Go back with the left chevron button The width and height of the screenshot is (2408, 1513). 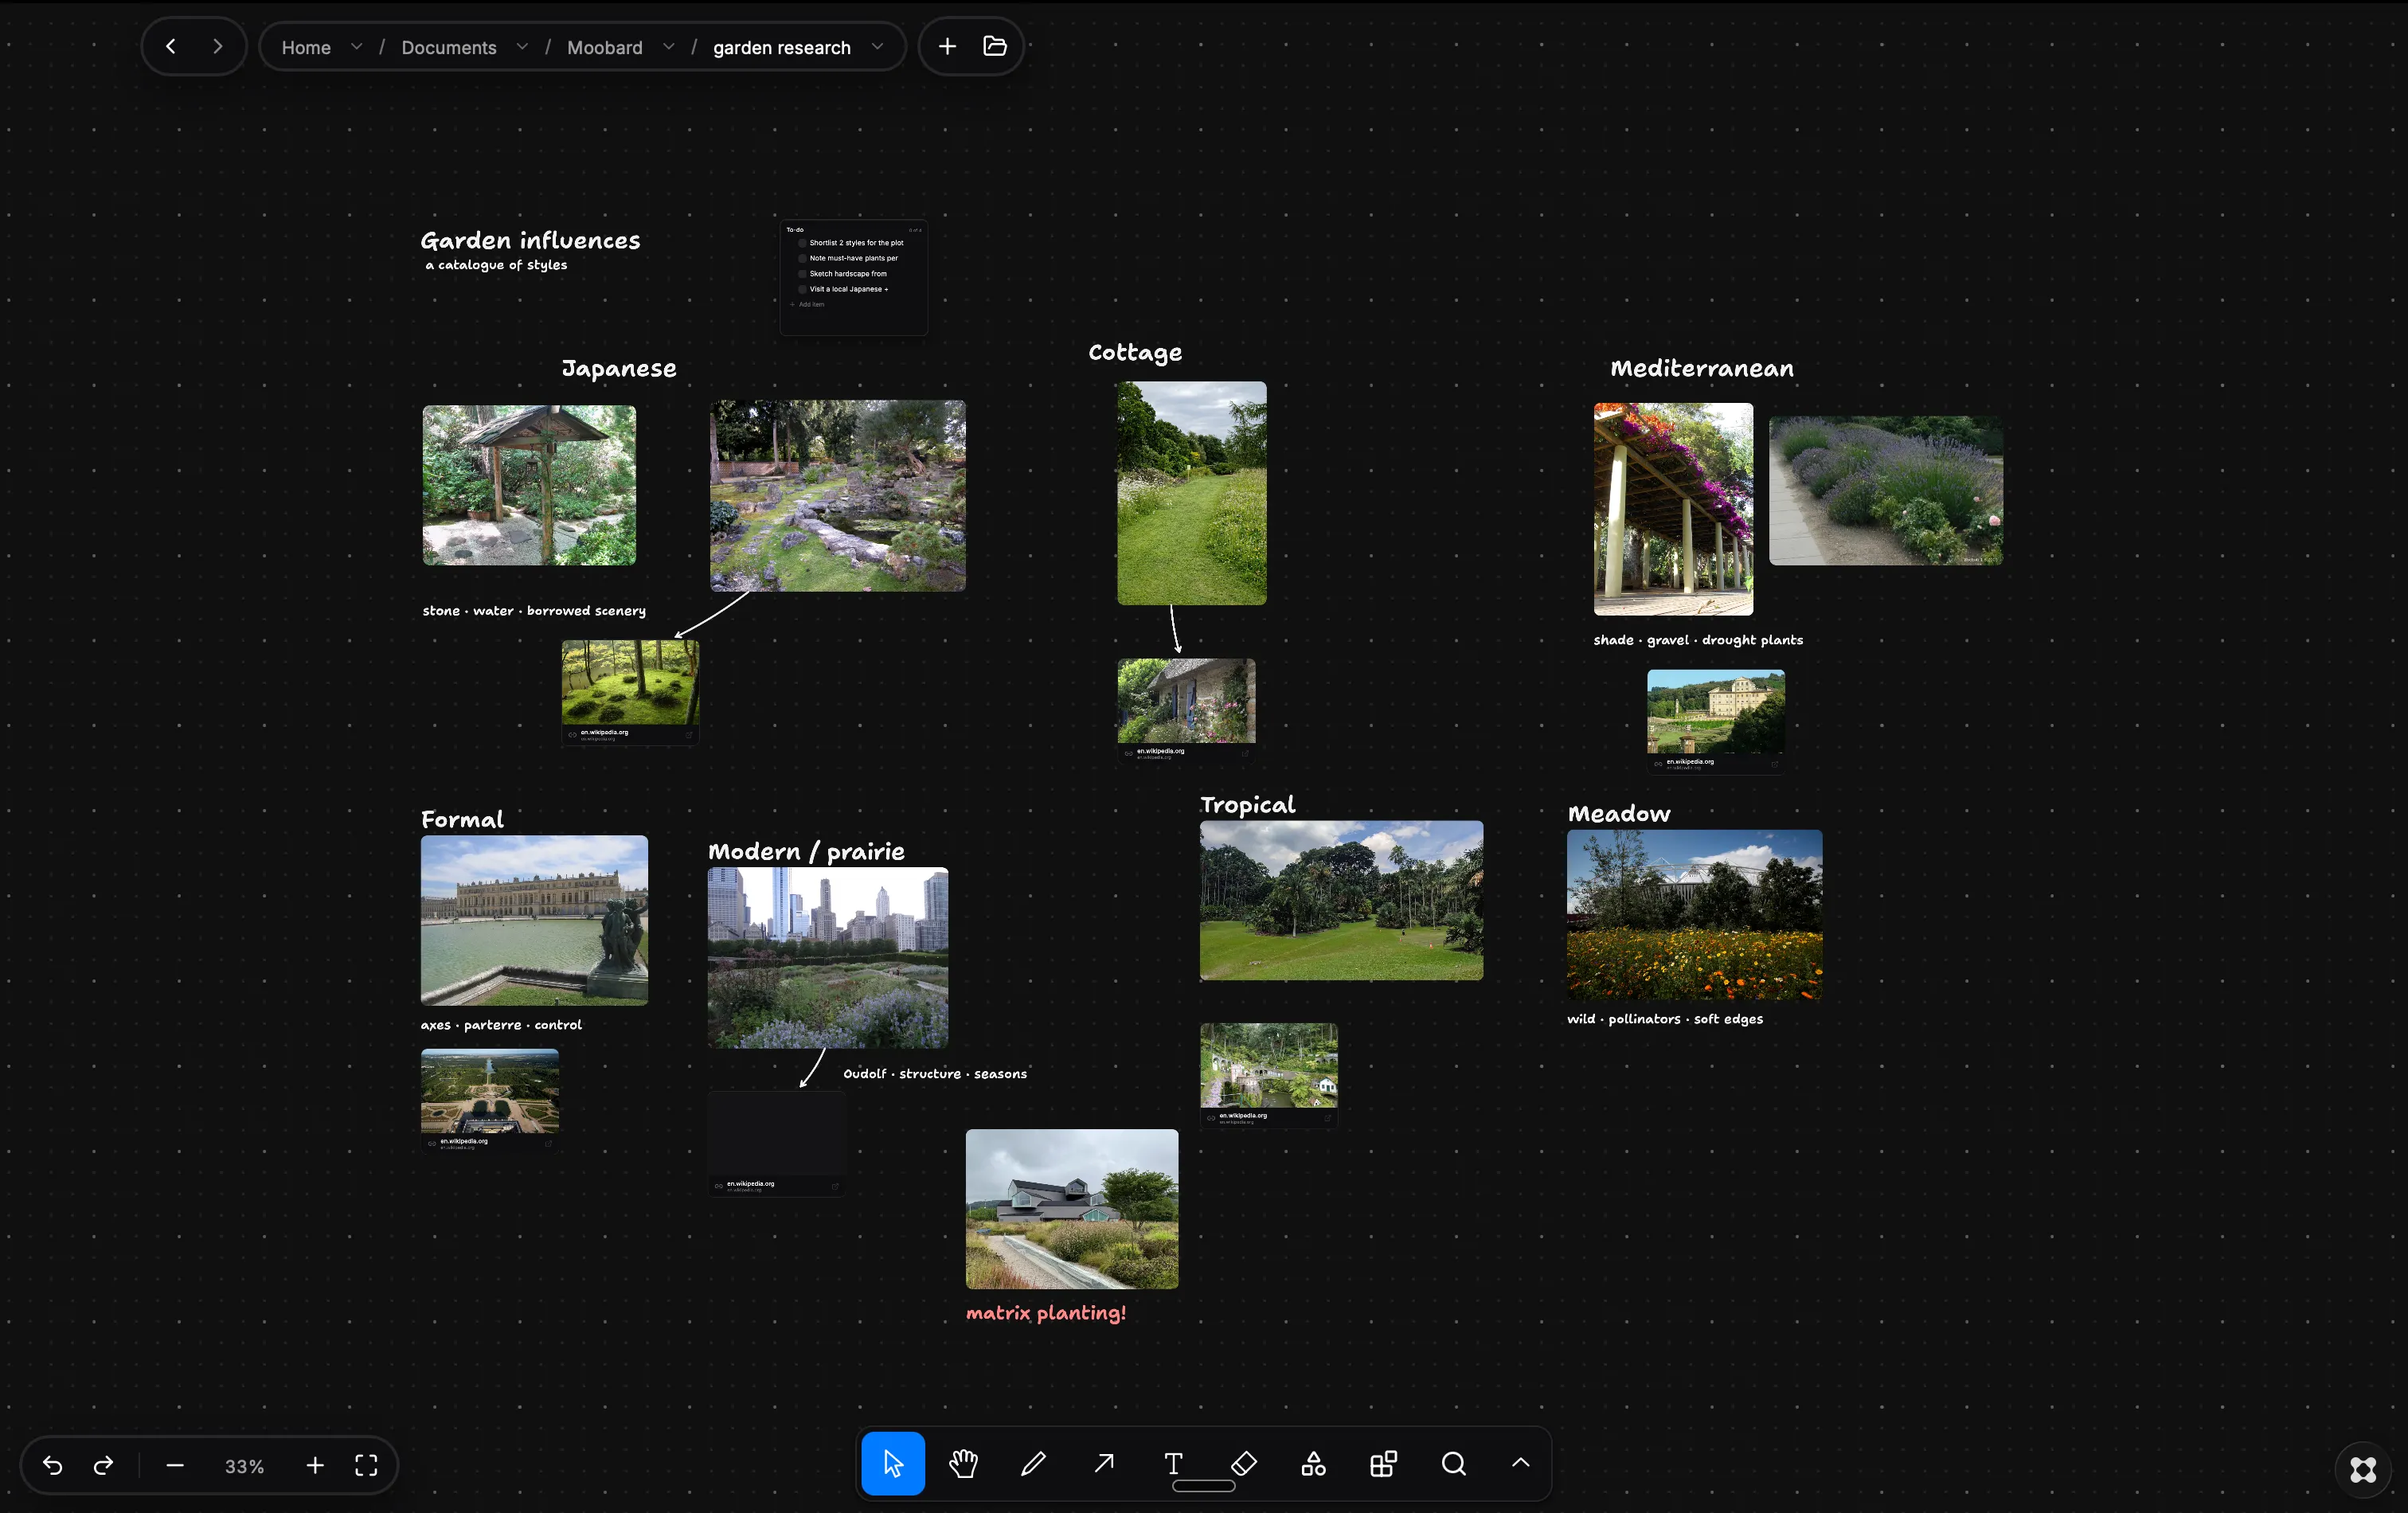point(171,46)
